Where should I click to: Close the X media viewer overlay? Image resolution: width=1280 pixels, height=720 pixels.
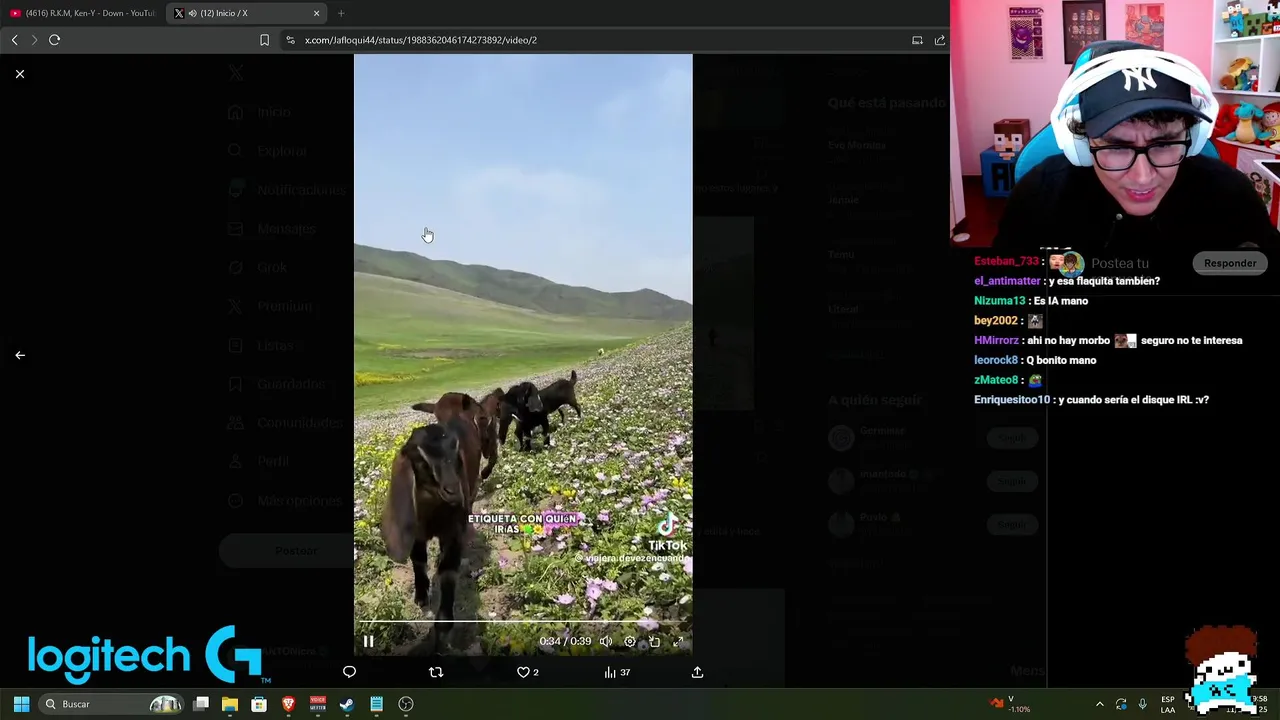tap(20, 74)
